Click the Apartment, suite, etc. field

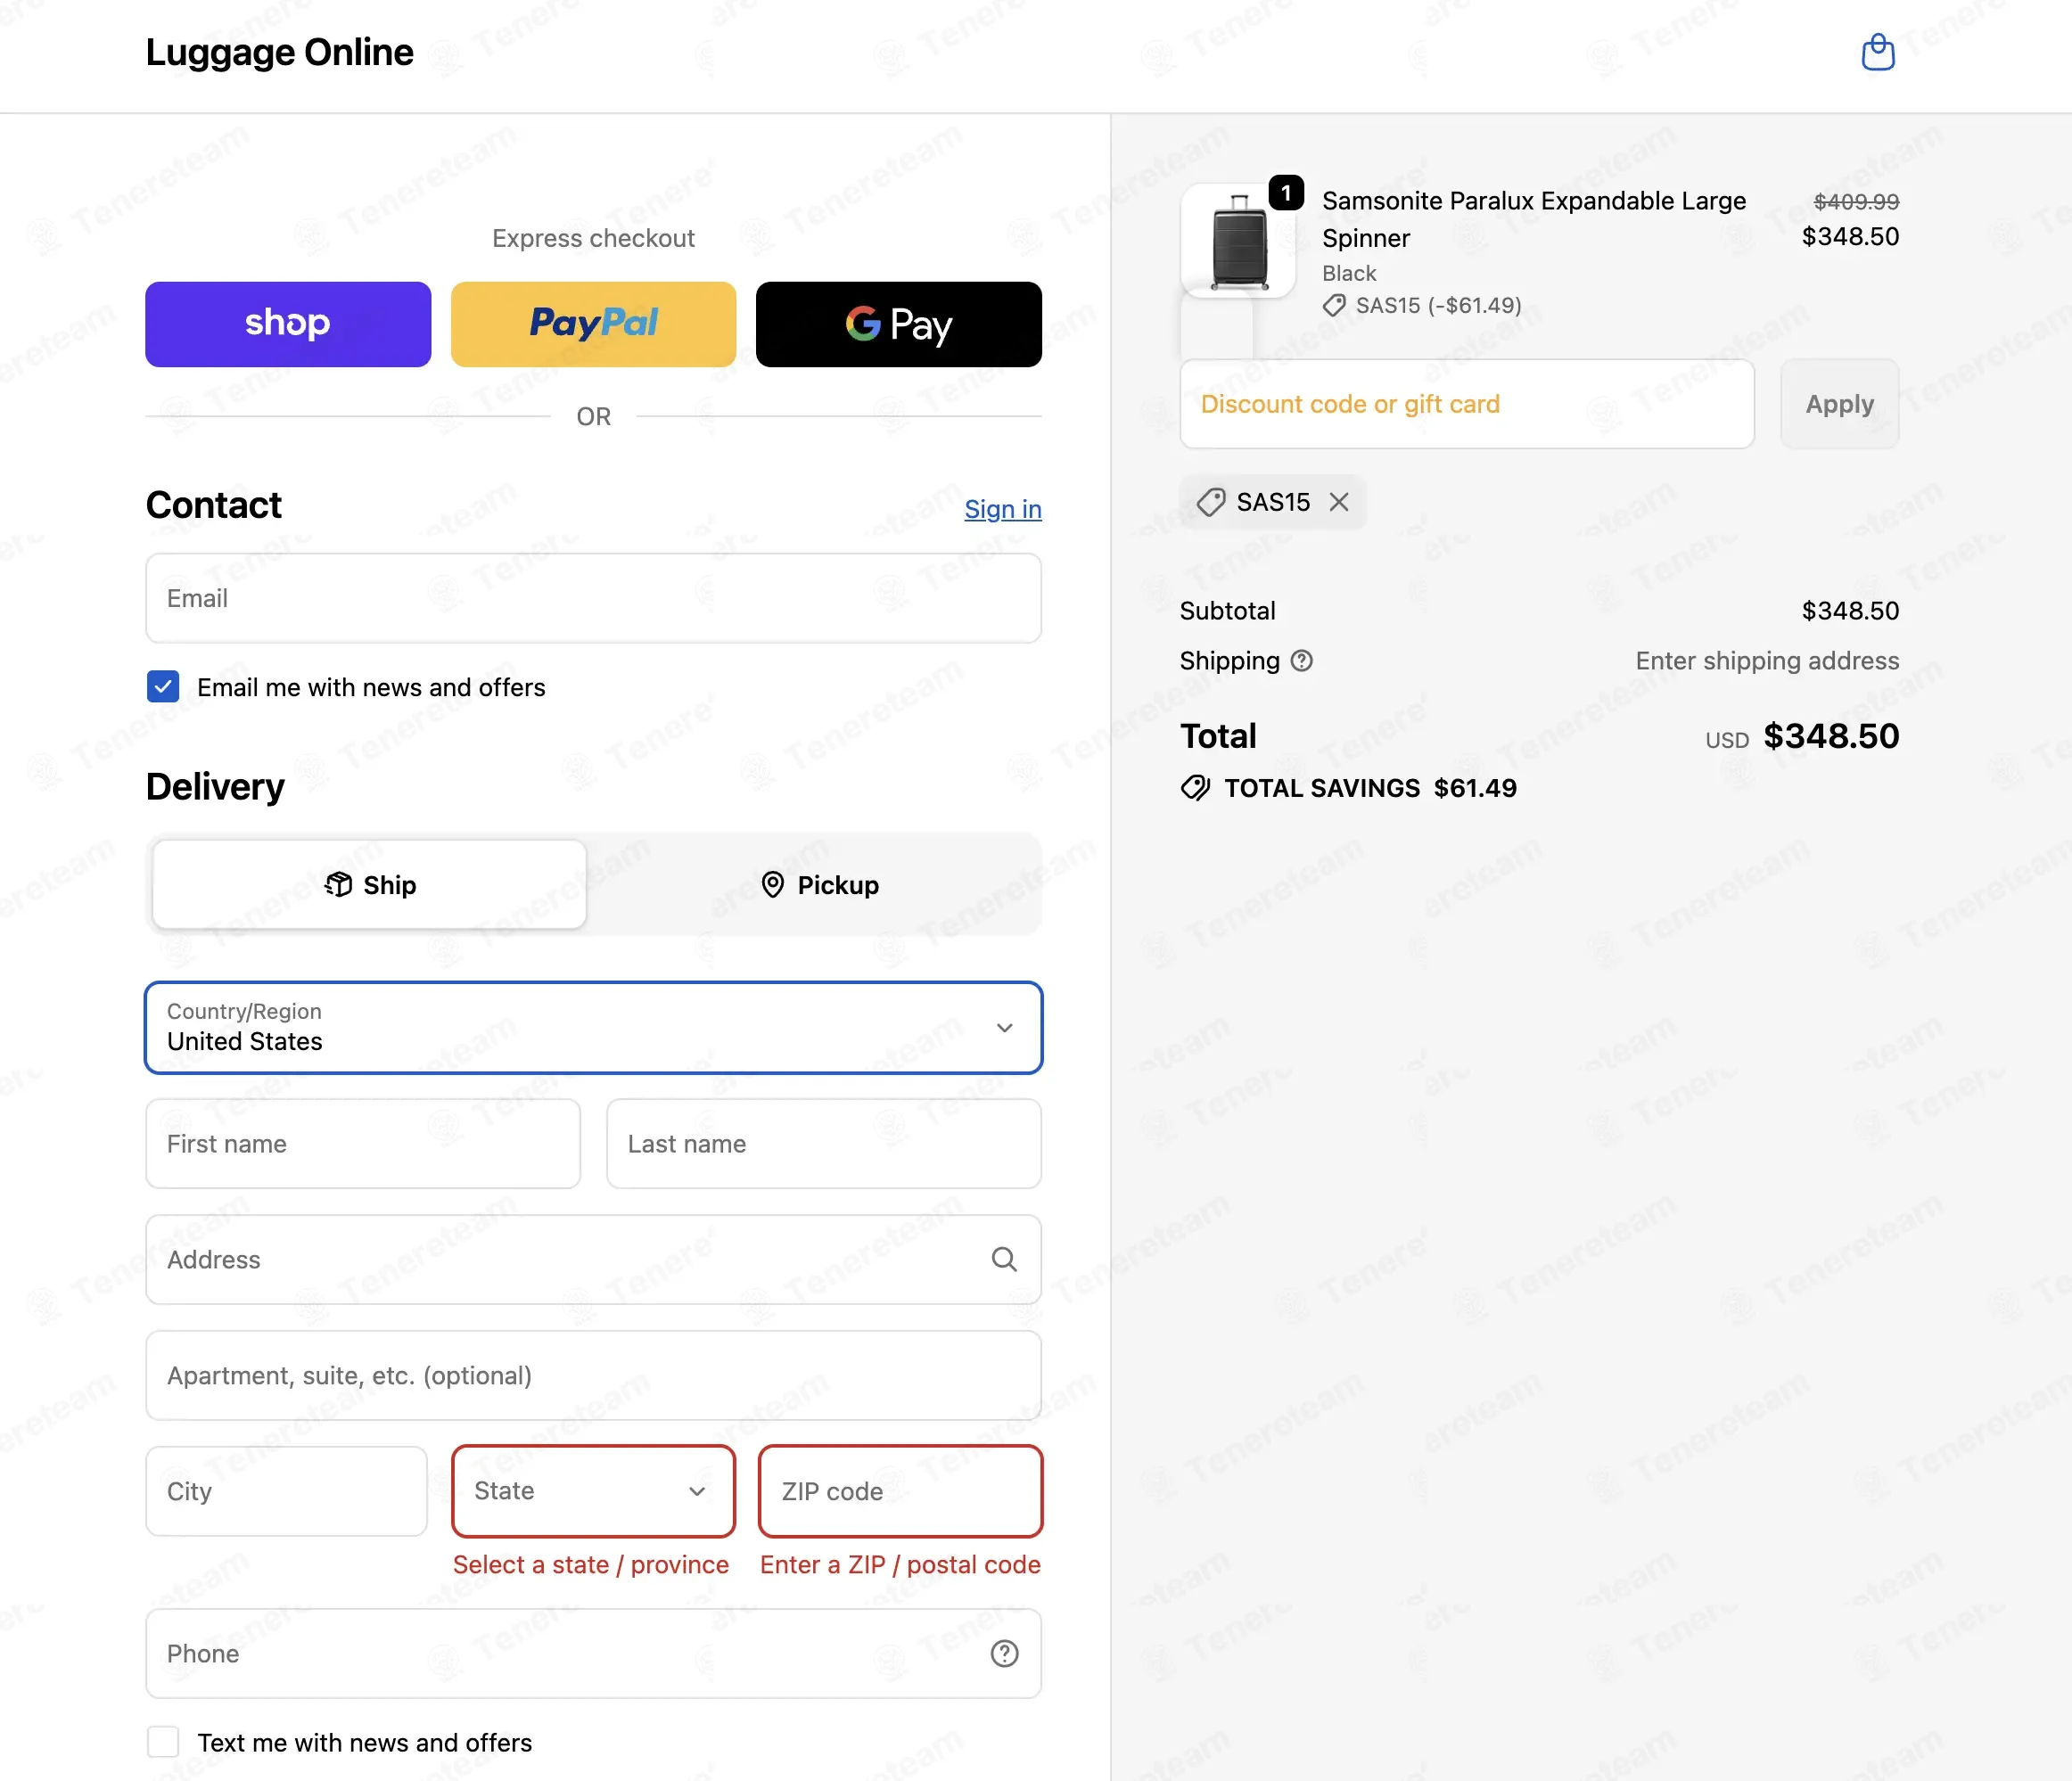pos(593,1376)
